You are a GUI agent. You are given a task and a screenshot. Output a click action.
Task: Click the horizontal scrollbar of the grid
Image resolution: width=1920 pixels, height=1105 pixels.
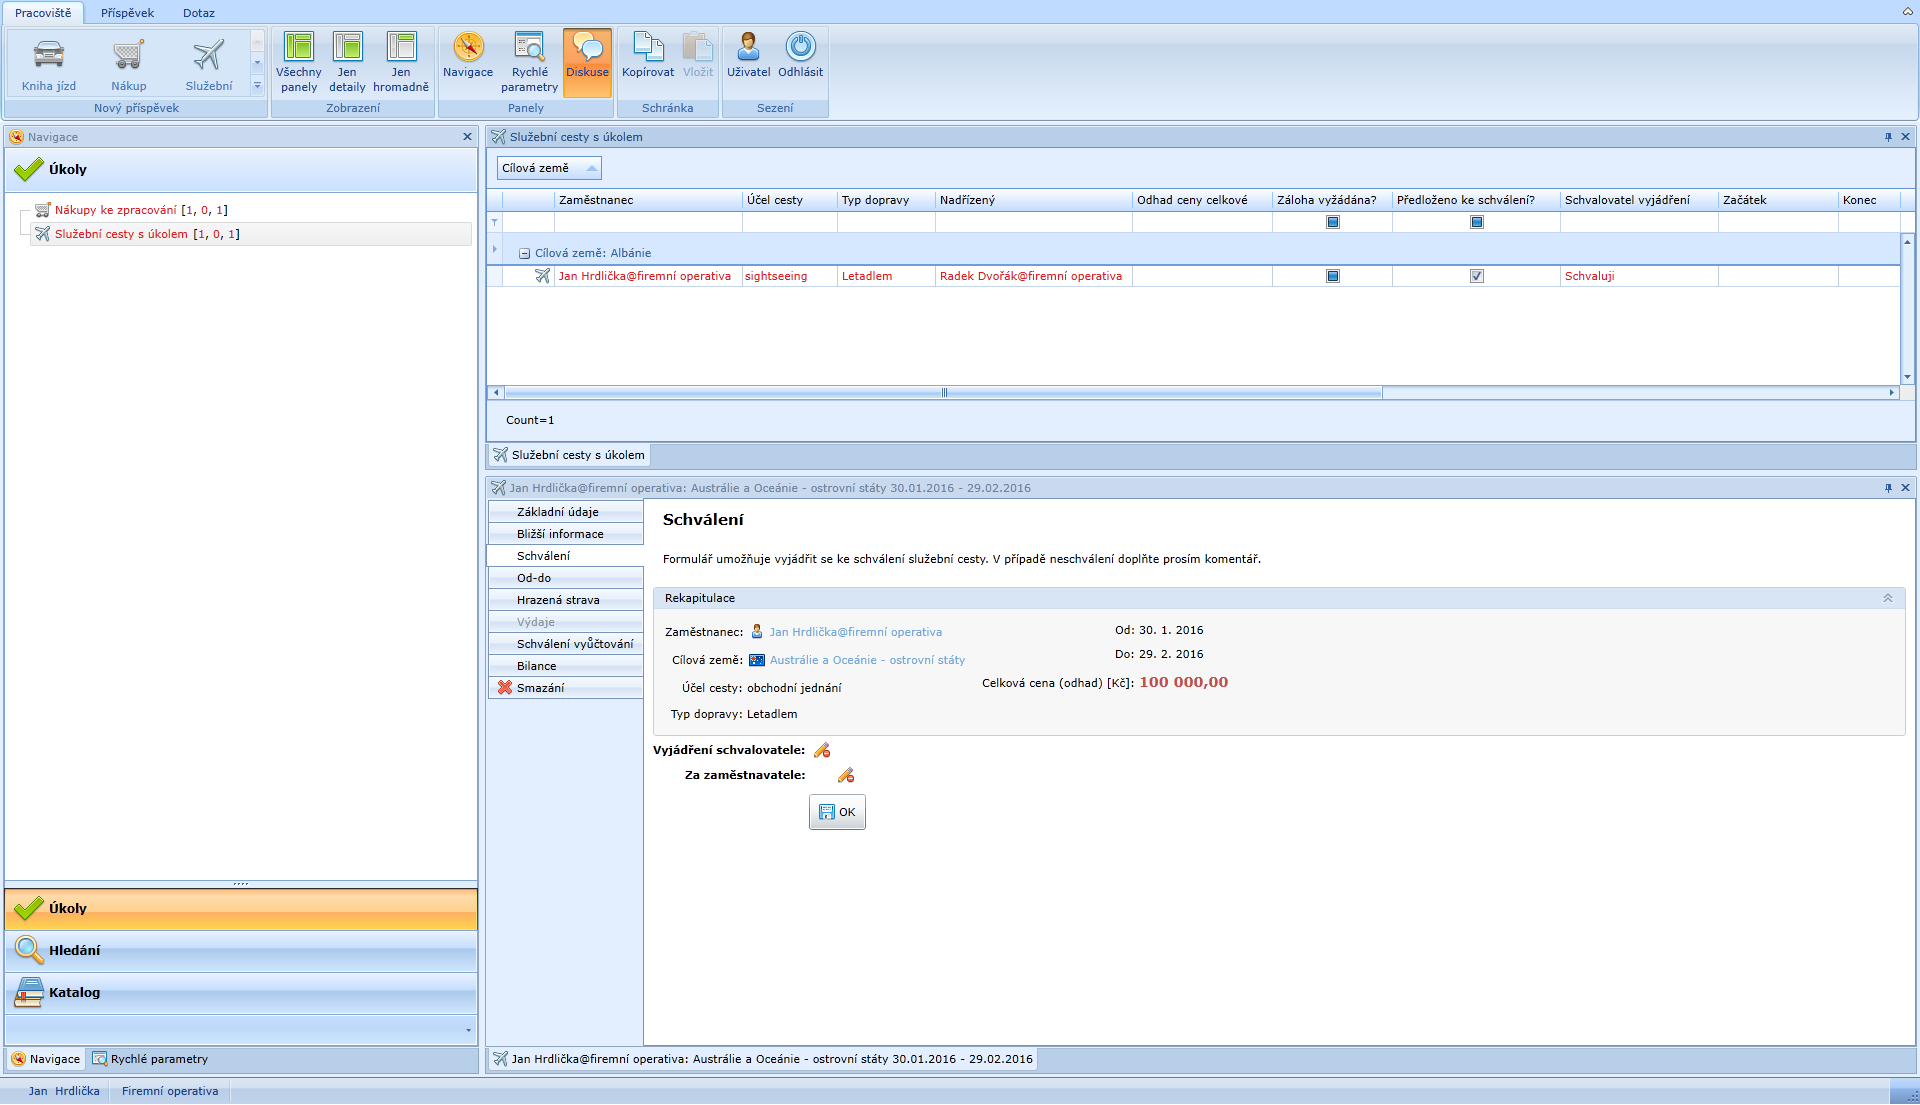[x=942, y=393]
